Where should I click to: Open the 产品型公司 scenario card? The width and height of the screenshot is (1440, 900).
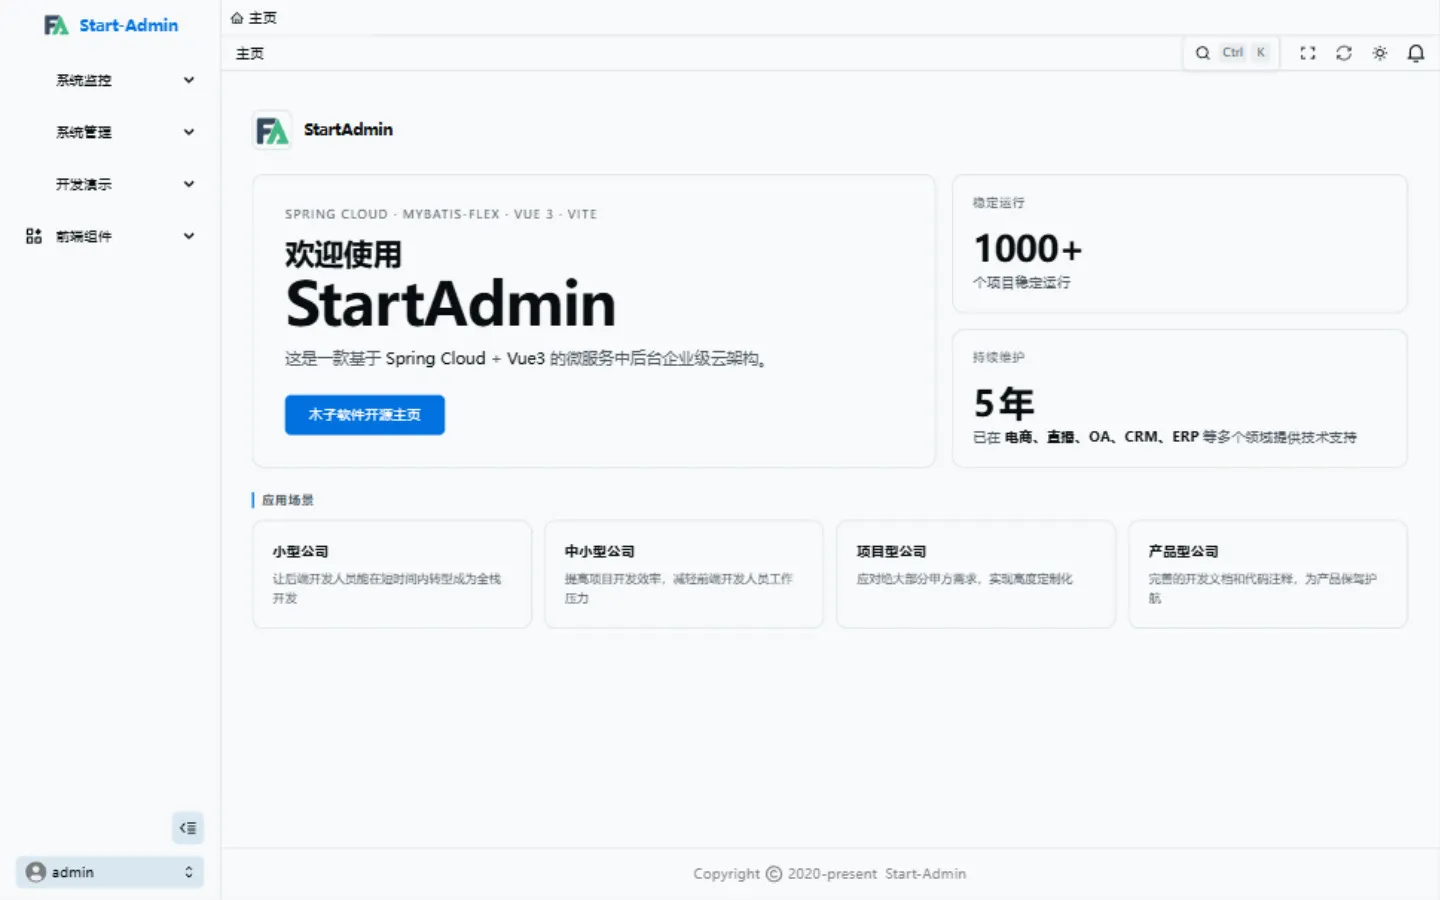1268,574
